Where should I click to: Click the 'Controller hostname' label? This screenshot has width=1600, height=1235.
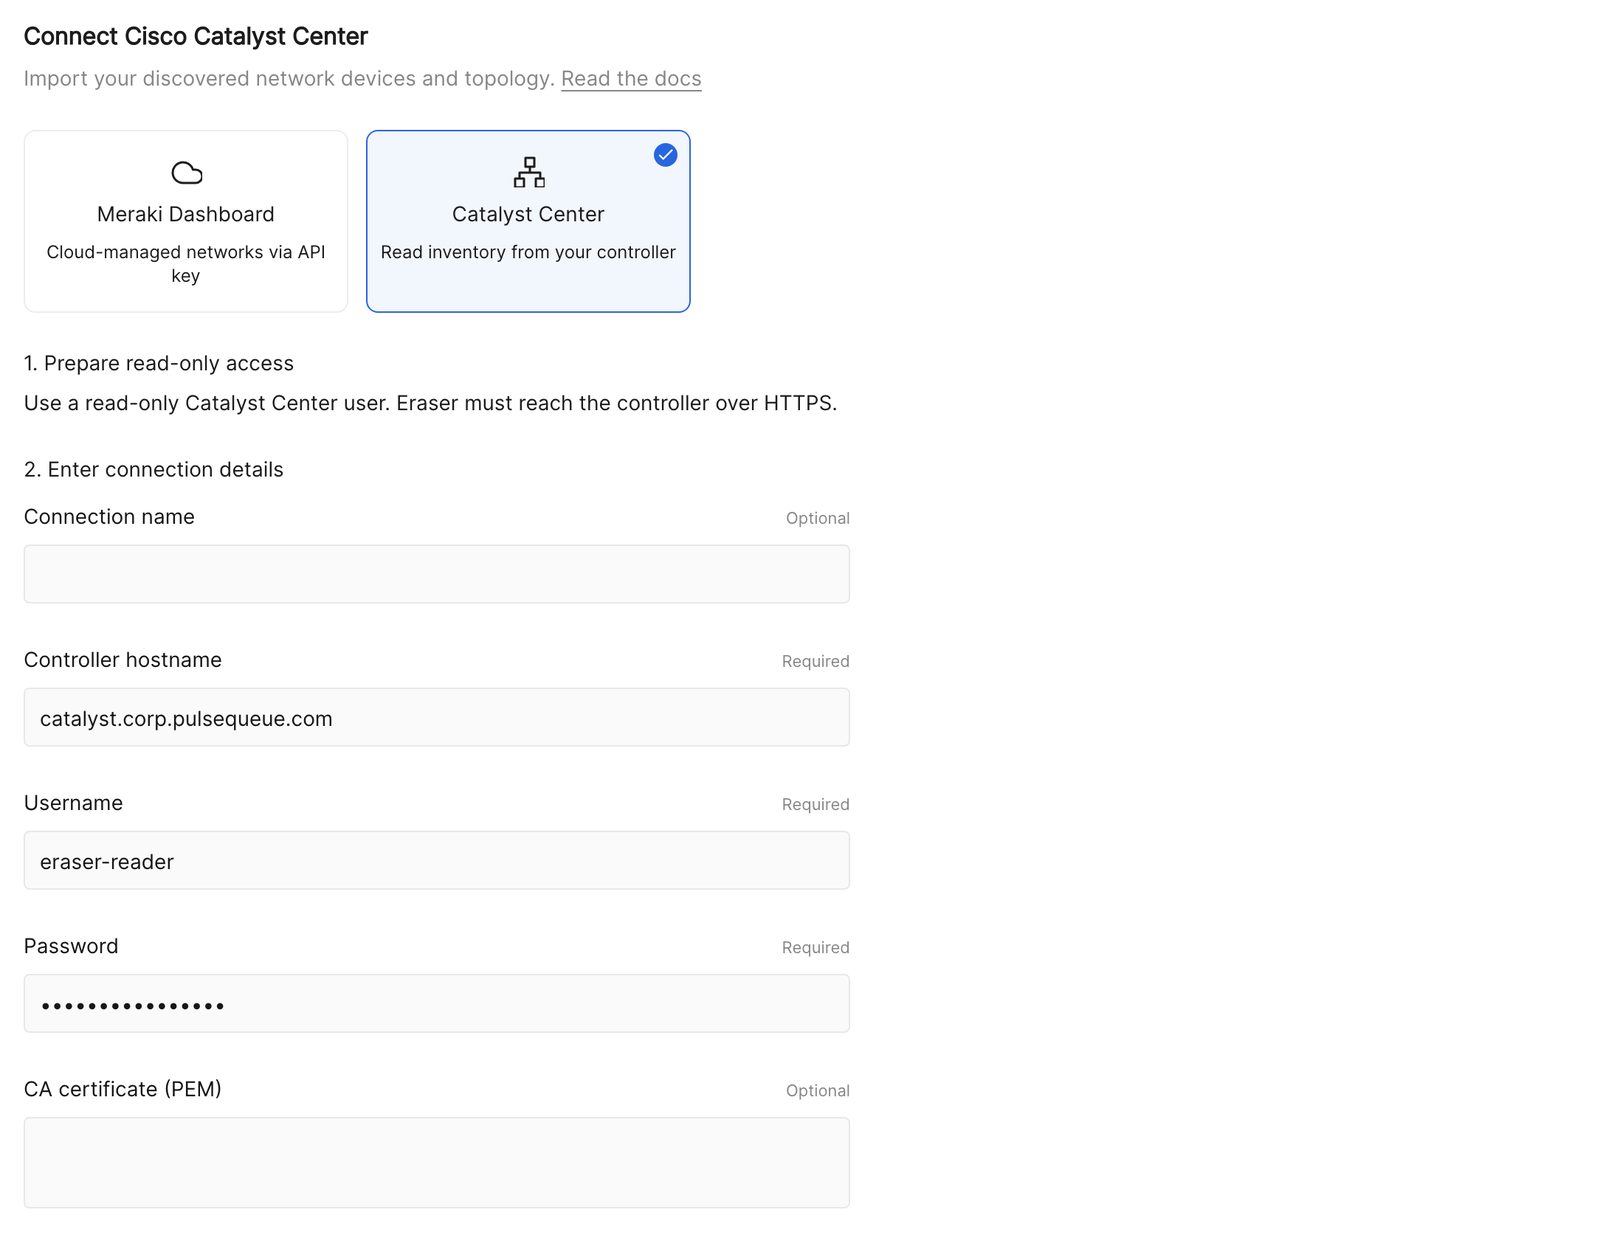(x=123, y=660)
